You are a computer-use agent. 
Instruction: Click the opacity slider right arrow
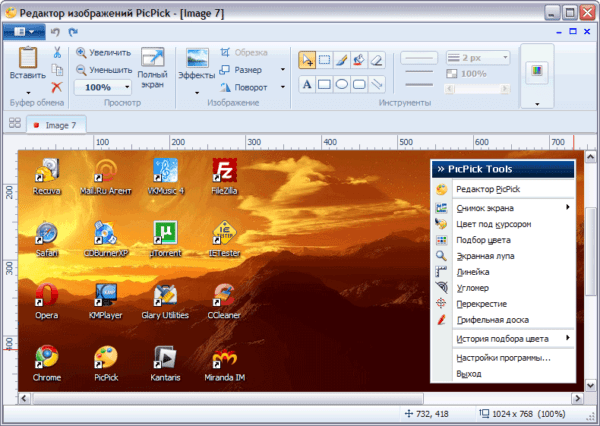(x=505, y=89)
